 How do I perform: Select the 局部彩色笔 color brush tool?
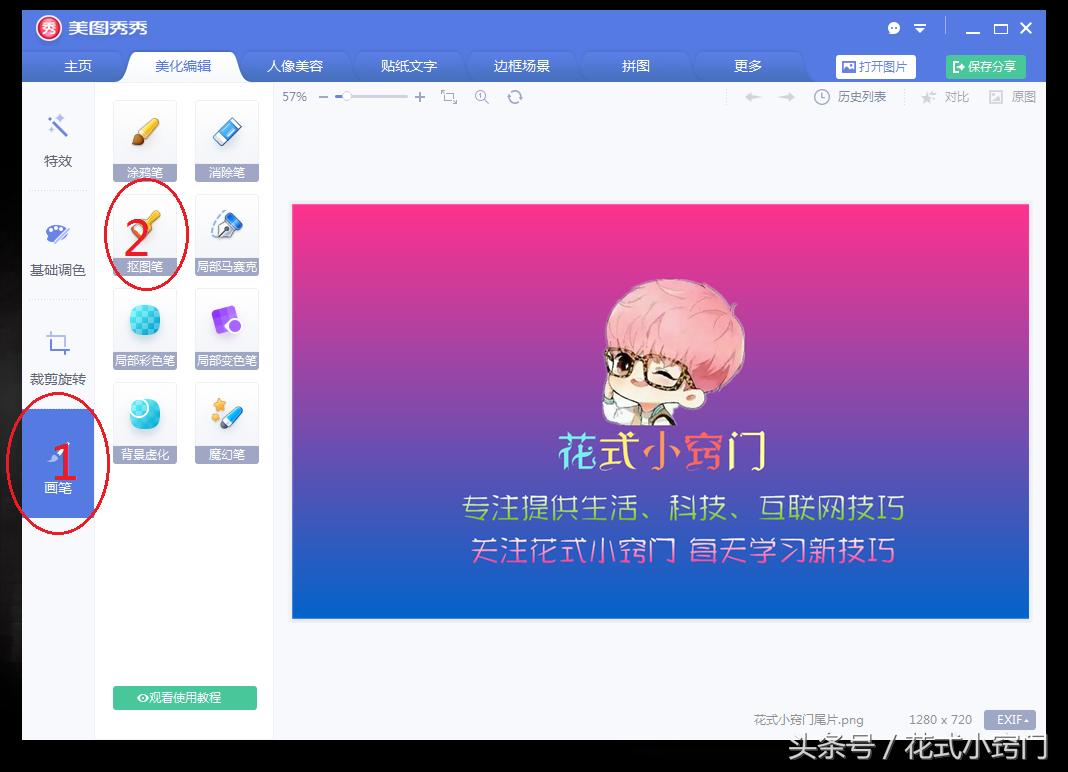144,326
